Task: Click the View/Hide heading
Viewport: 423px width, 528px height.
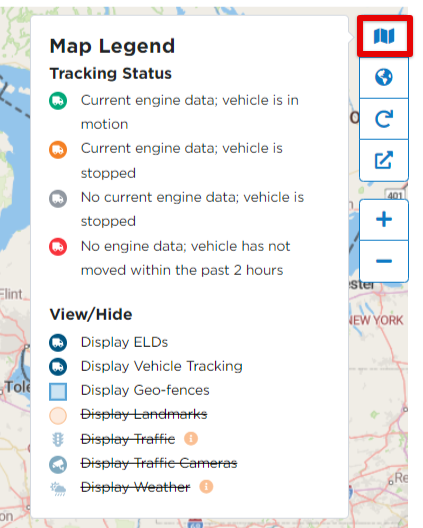Action: click(x=91, y=315)
